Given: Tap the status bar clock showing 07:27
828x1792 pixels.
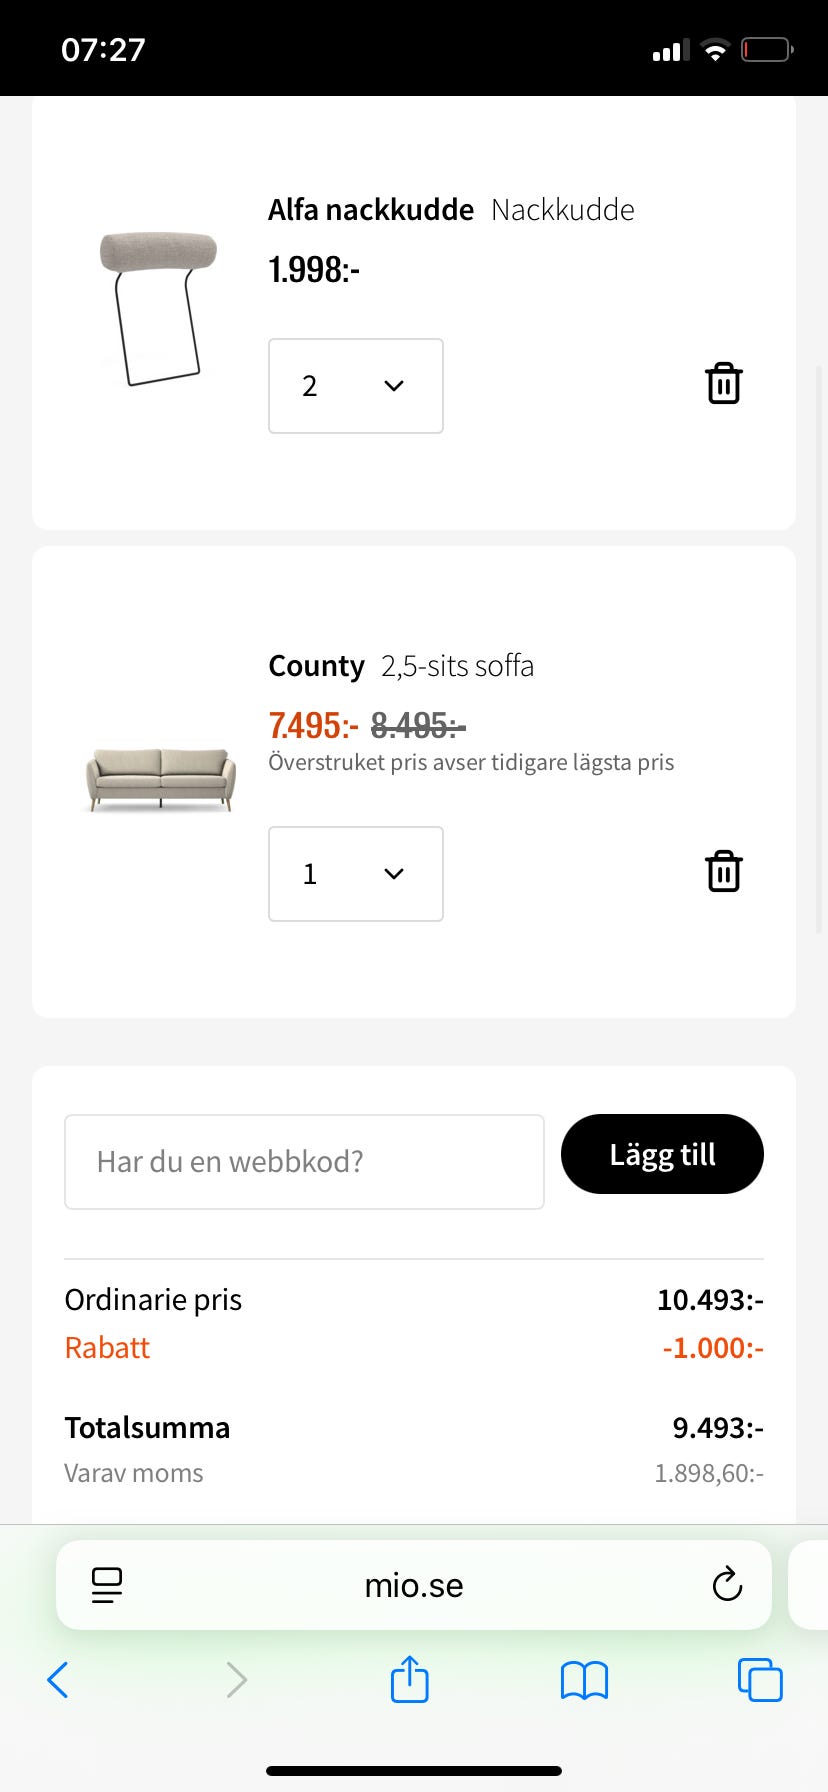Looking at the screenshot, I should point(103,49).
